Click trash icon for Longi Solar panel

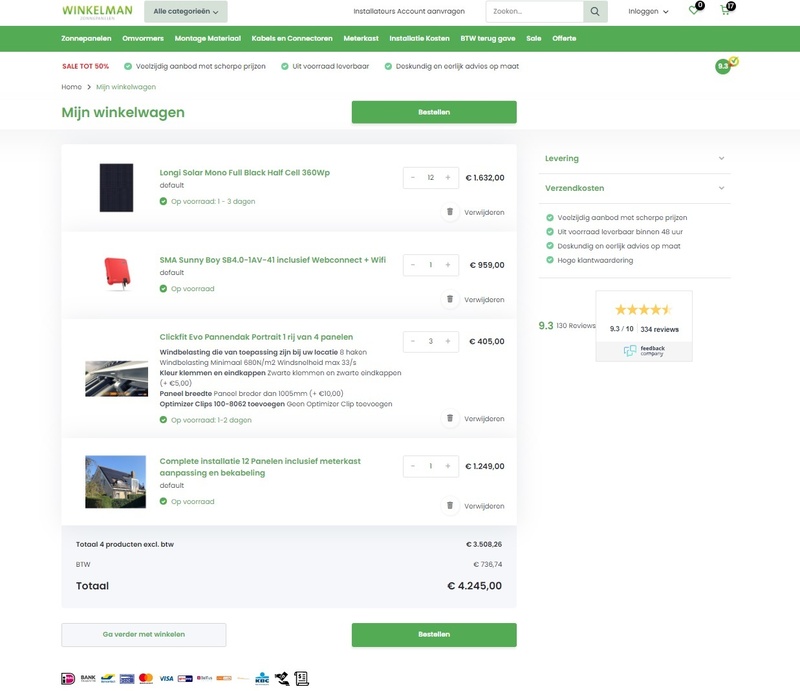[x=450, y=212]
